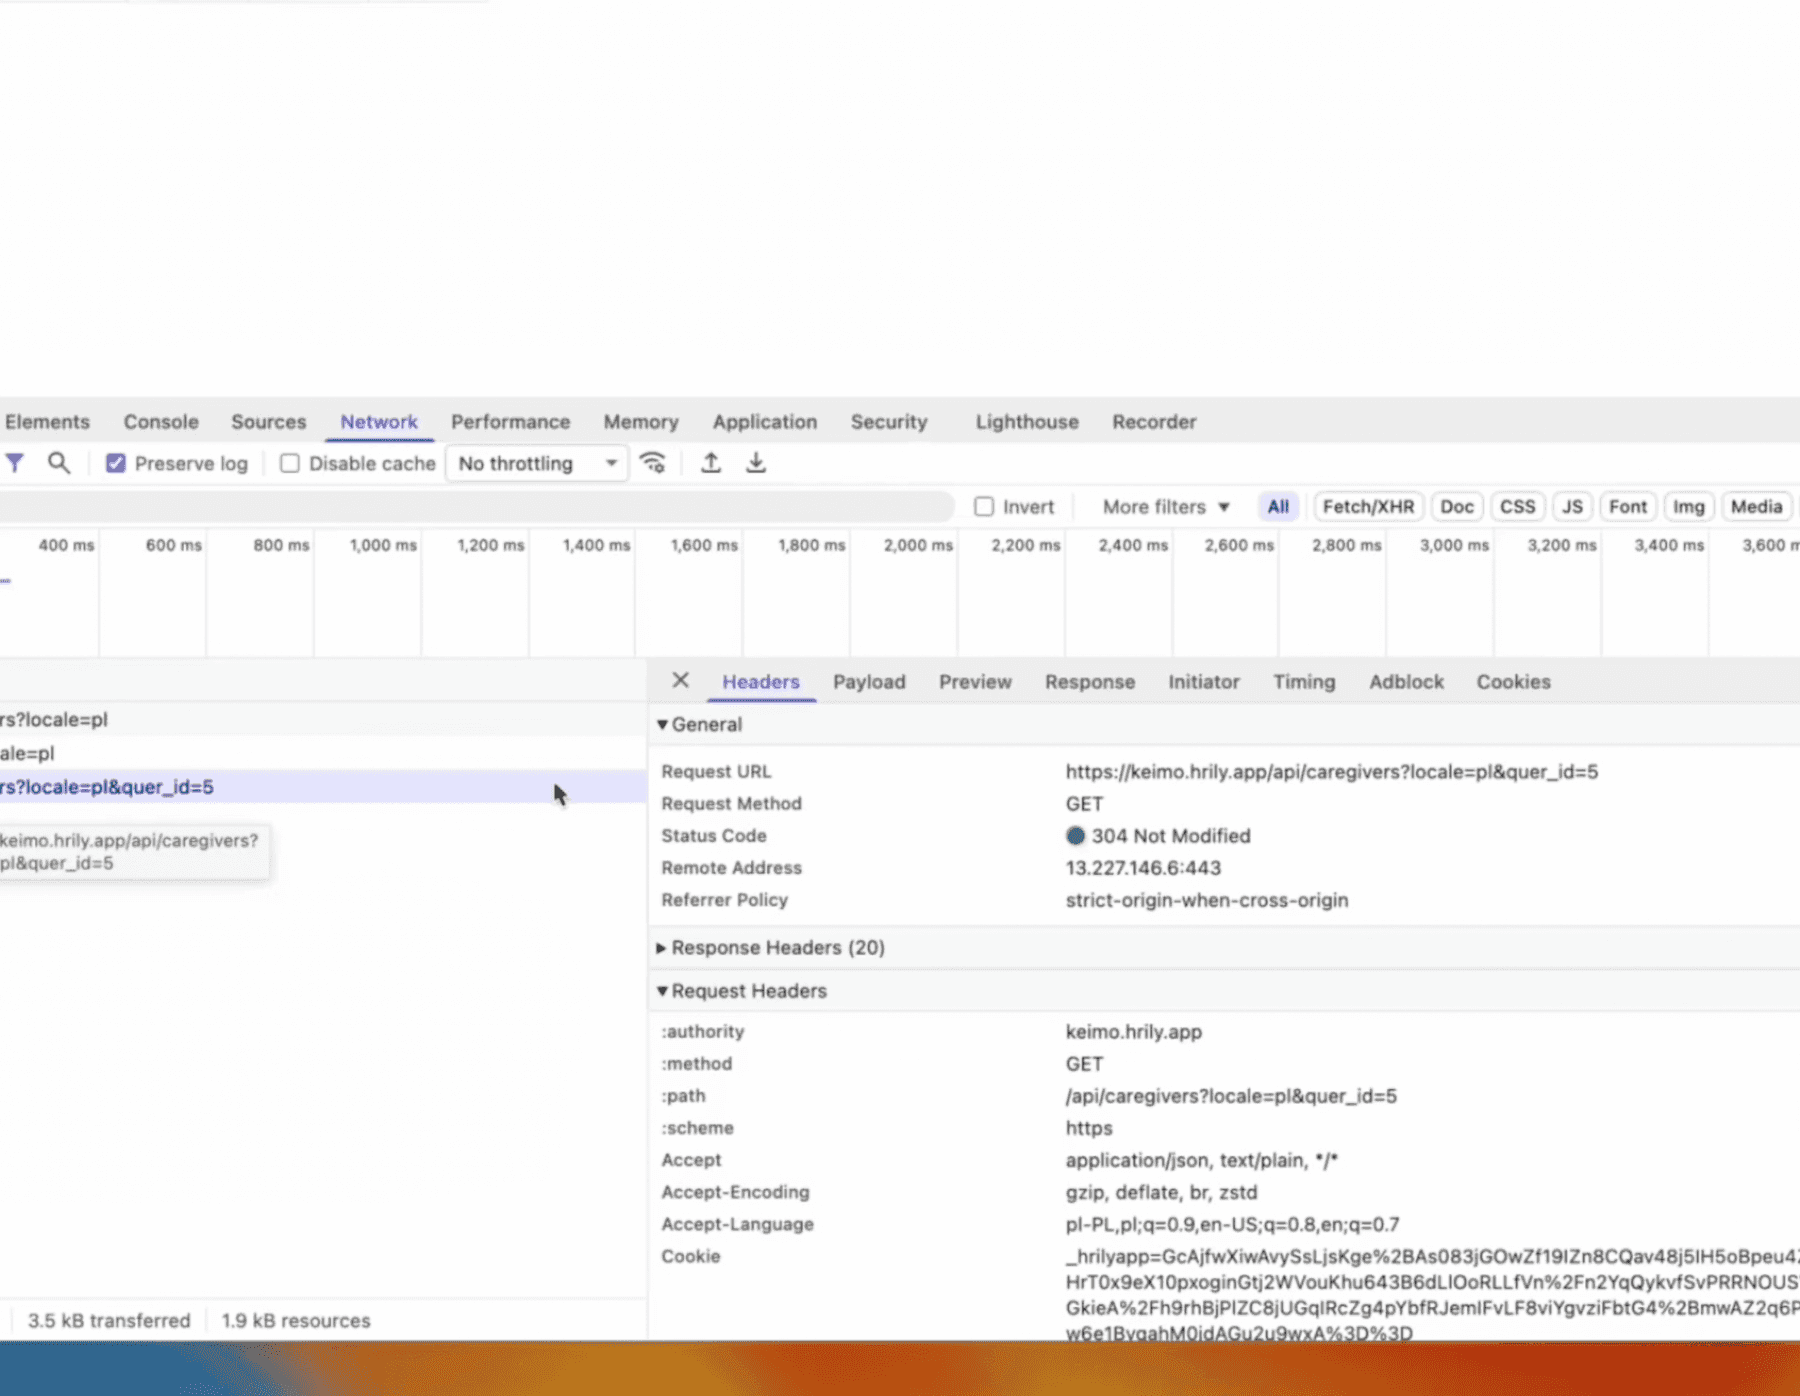1800x1396 pixels.
Task: Click the 304 Not Modified status value
Action: 1170,836
